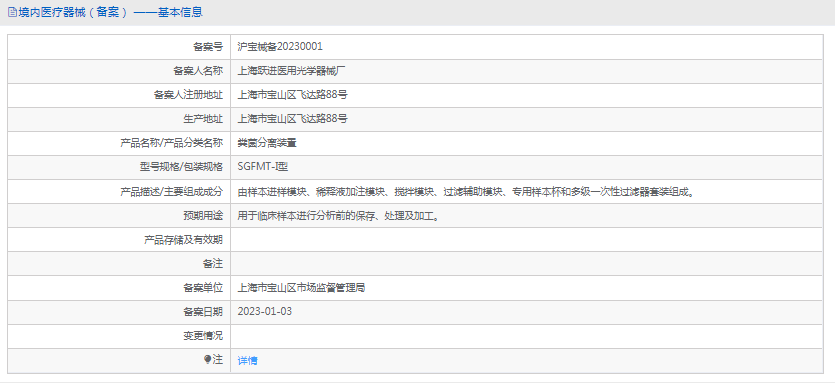Viewport: 835px width, 383px height.
Task: Click the 备案日期 label
Action: pyautogui.click(x=203, y=312)
